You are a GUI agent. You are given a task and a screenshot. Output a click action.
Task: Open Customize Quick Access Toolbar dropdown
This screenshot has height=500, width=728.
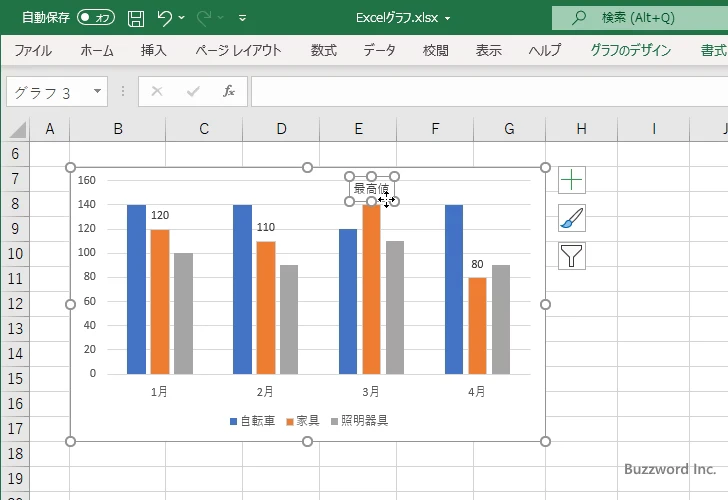coord(242,18)
